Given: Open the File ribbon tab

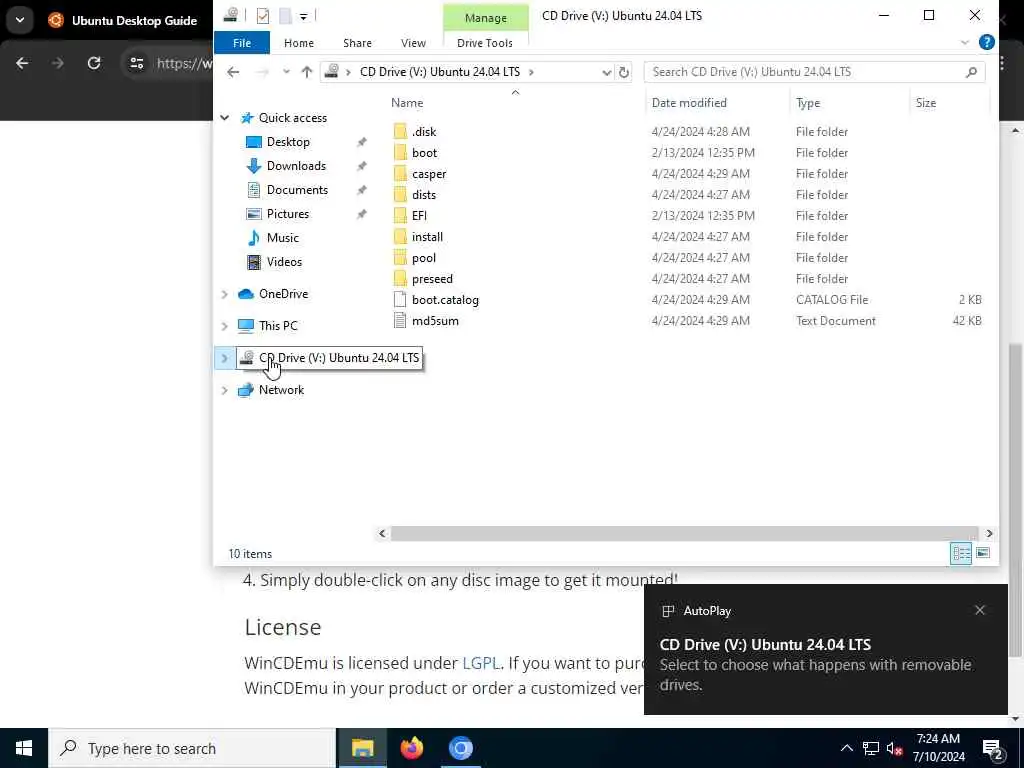Looking at the screenshot, I should (x=242, y=43).
